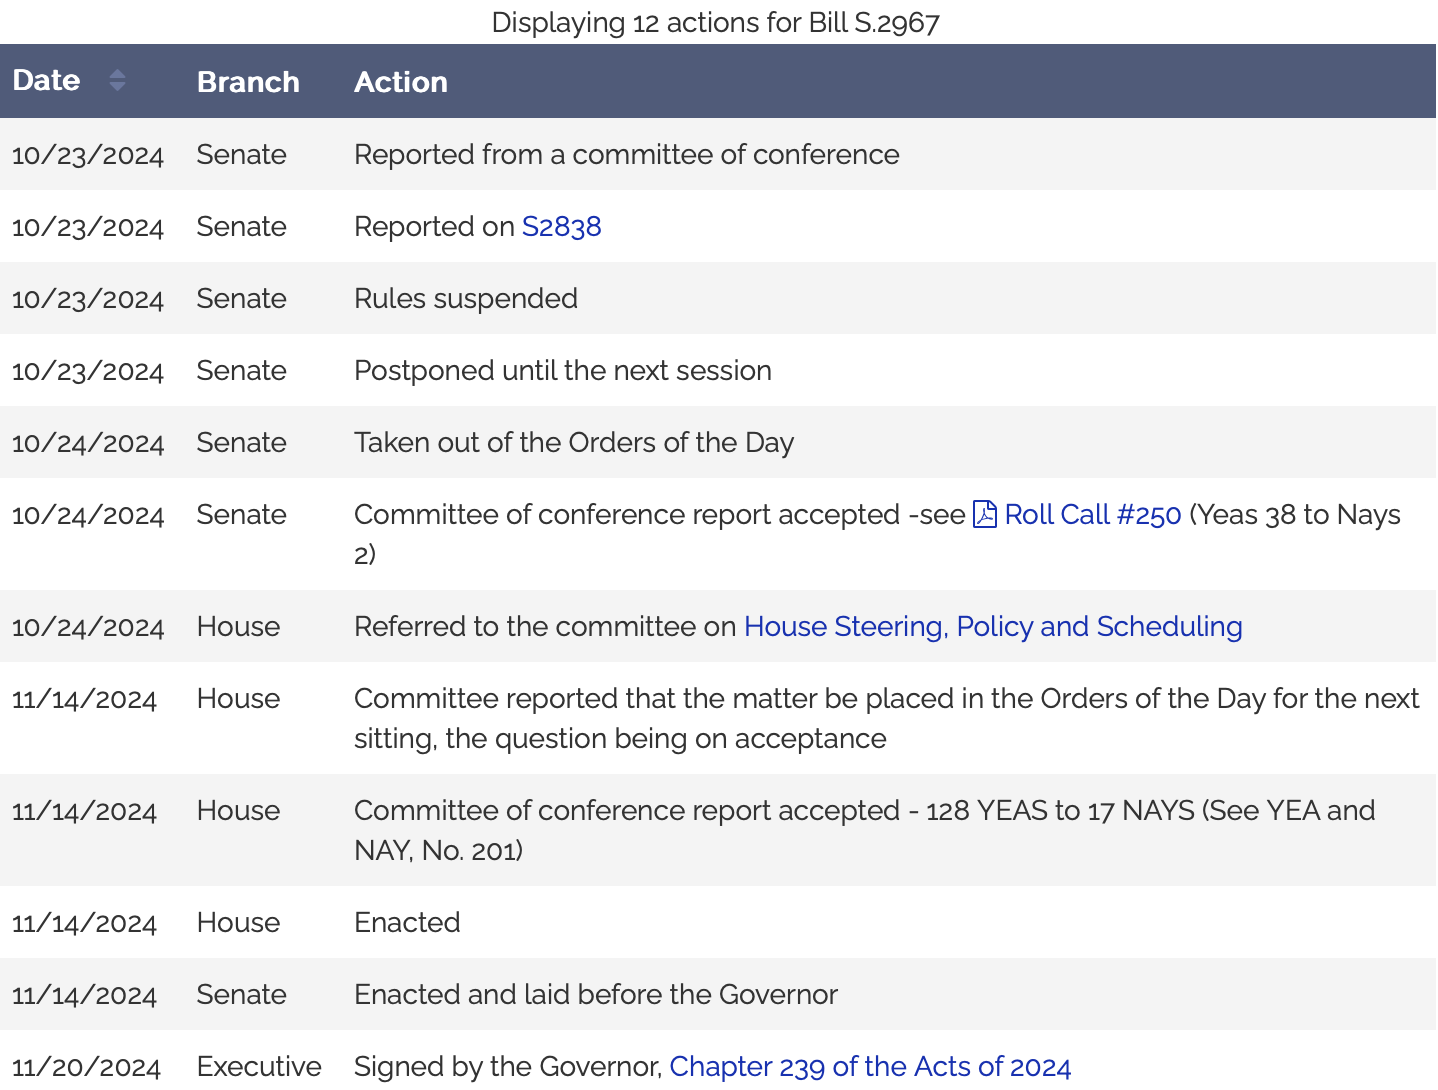Click the Branch column header
Screen dimensions: 1438x1090
click(248, 82)
